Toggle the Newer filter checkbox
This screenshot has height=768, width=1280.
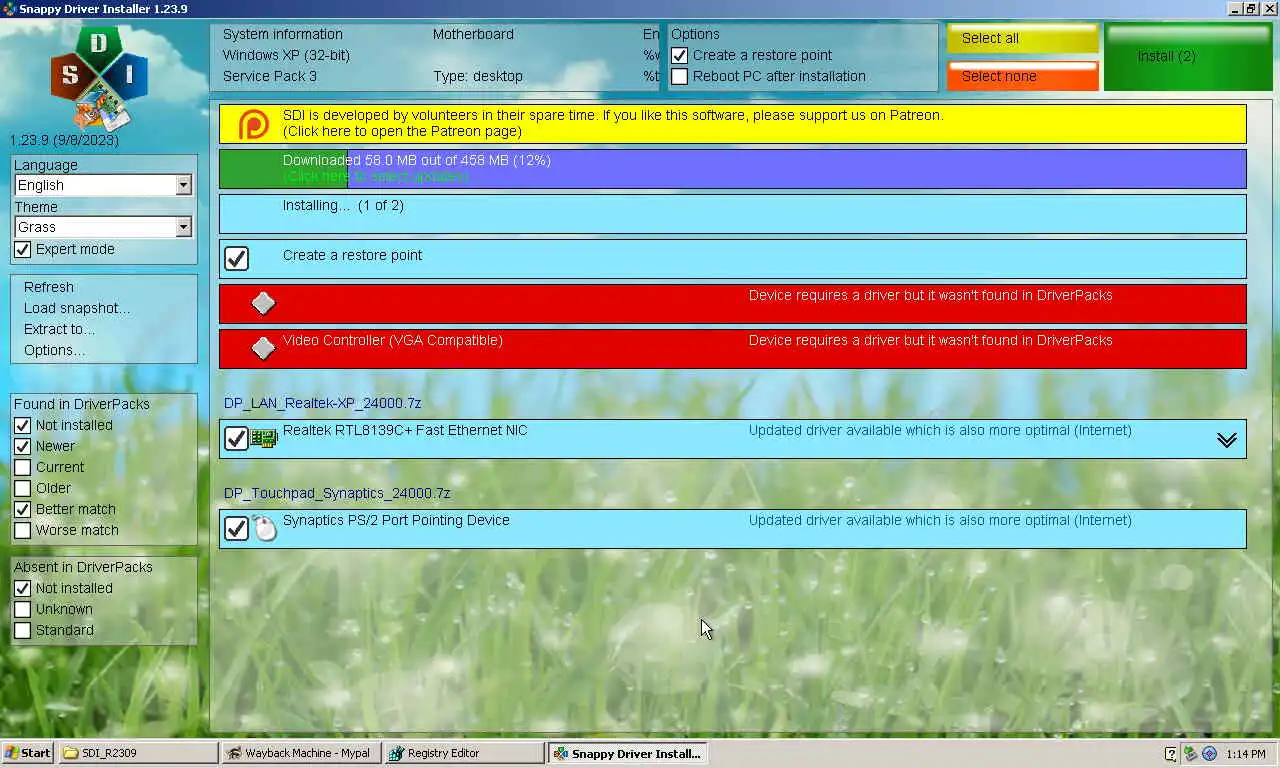23,447
